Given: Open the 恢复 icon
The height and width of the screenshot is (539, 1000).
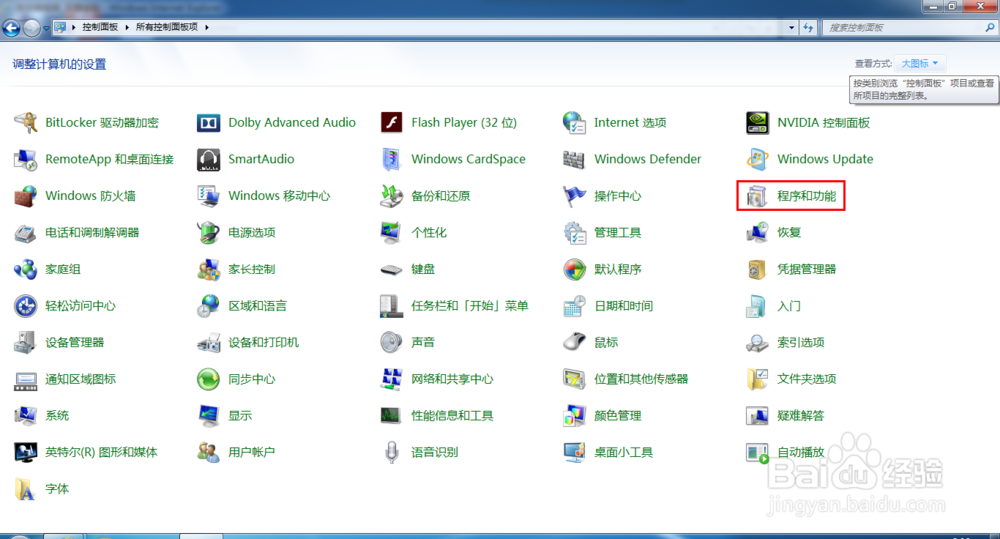Looking at the screenshot, I should [758, 233].
